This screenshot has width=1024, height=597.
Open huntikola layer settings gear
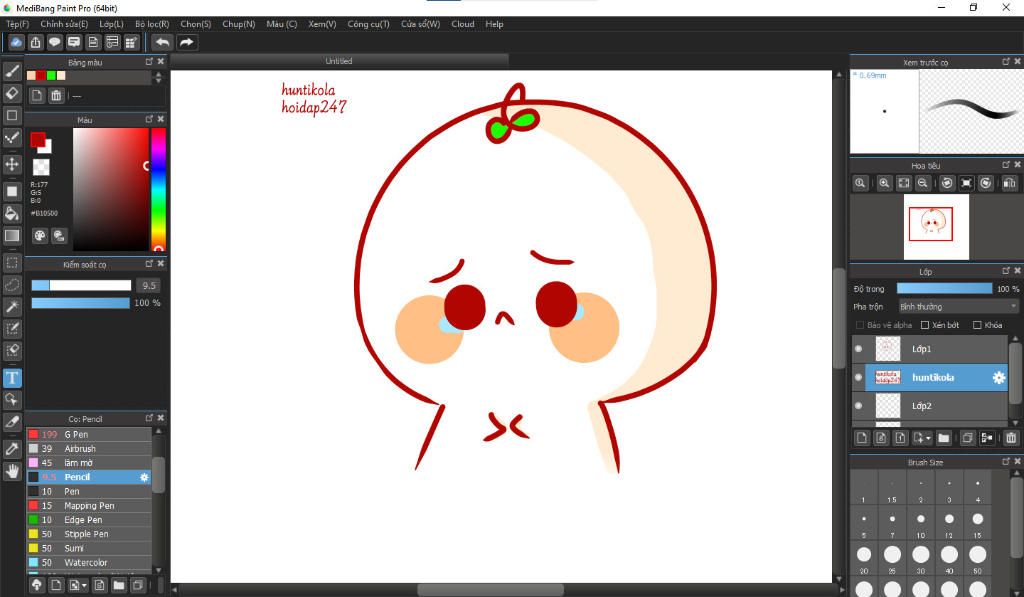pyautogui.click(x=999, y=378)
